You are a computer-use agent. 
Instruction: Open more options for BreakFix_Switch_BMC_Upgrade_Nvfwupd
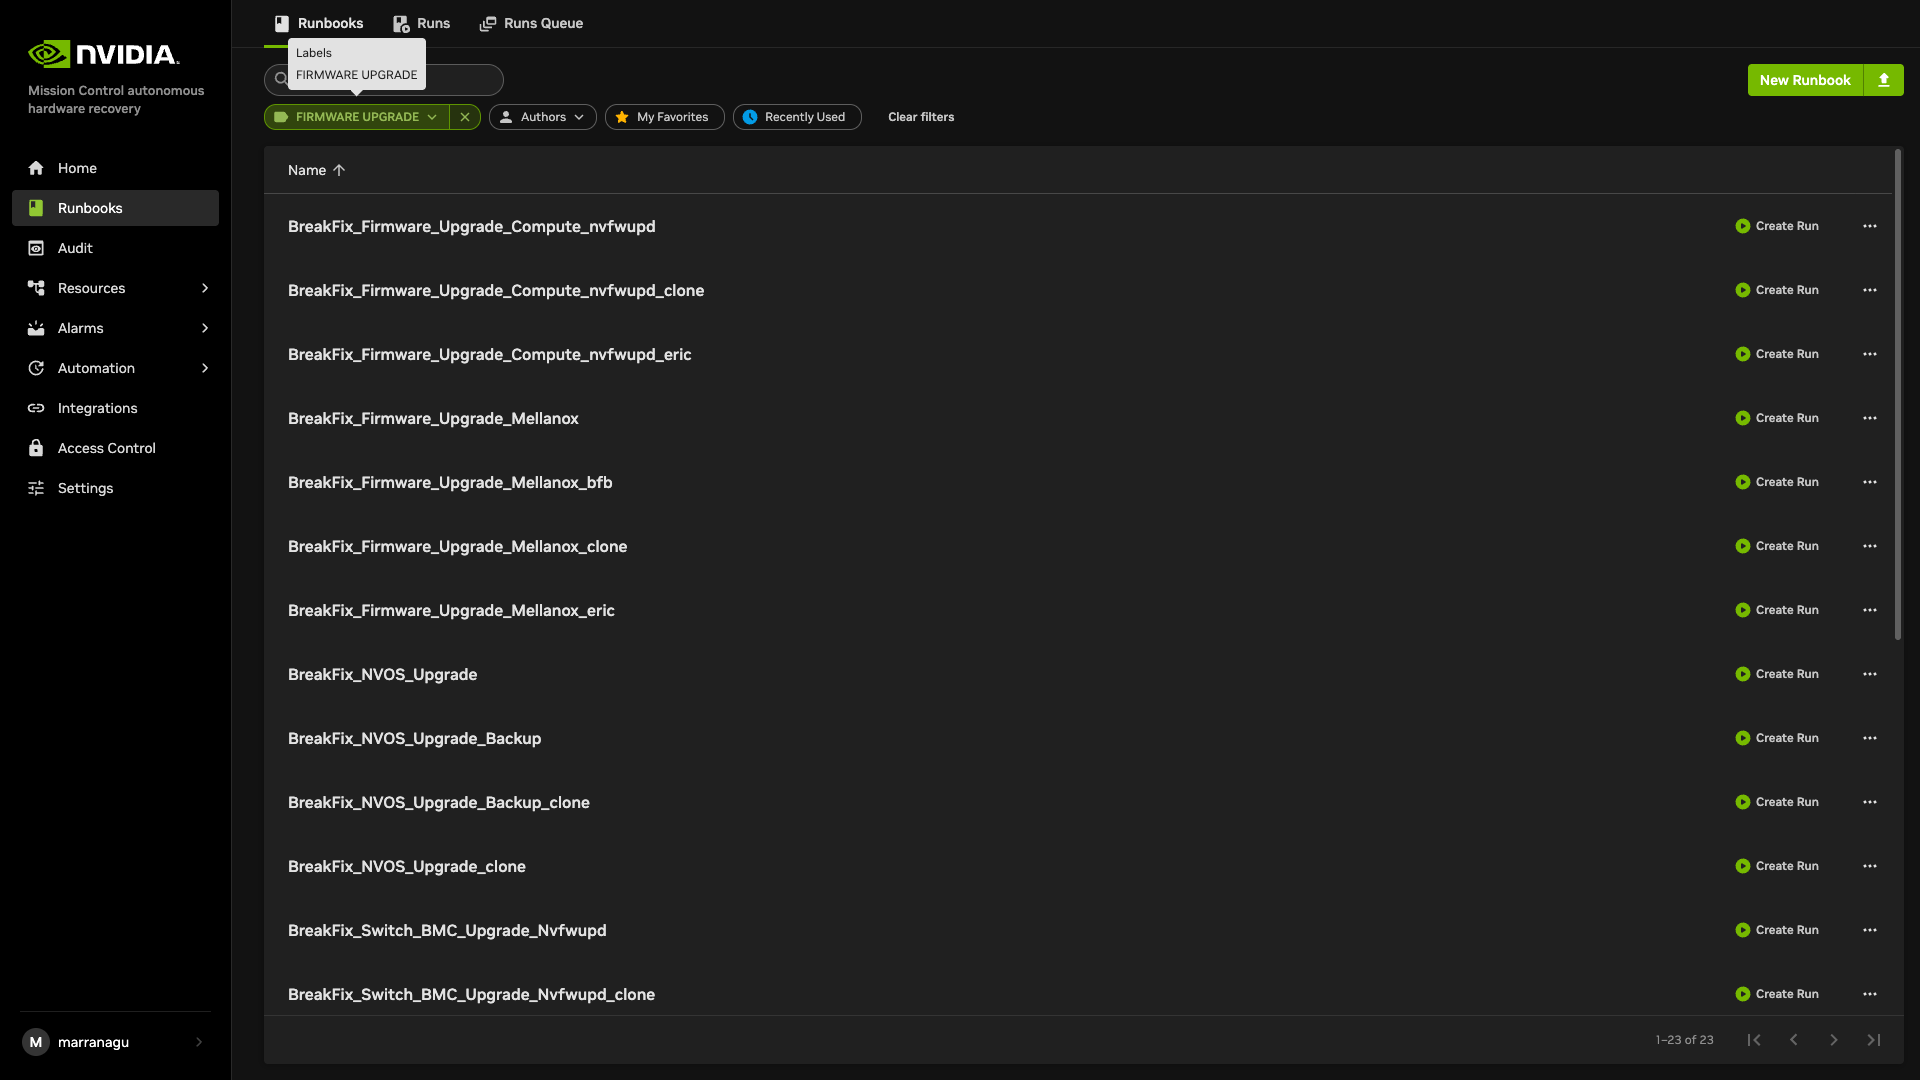(x=1870, y=930)
